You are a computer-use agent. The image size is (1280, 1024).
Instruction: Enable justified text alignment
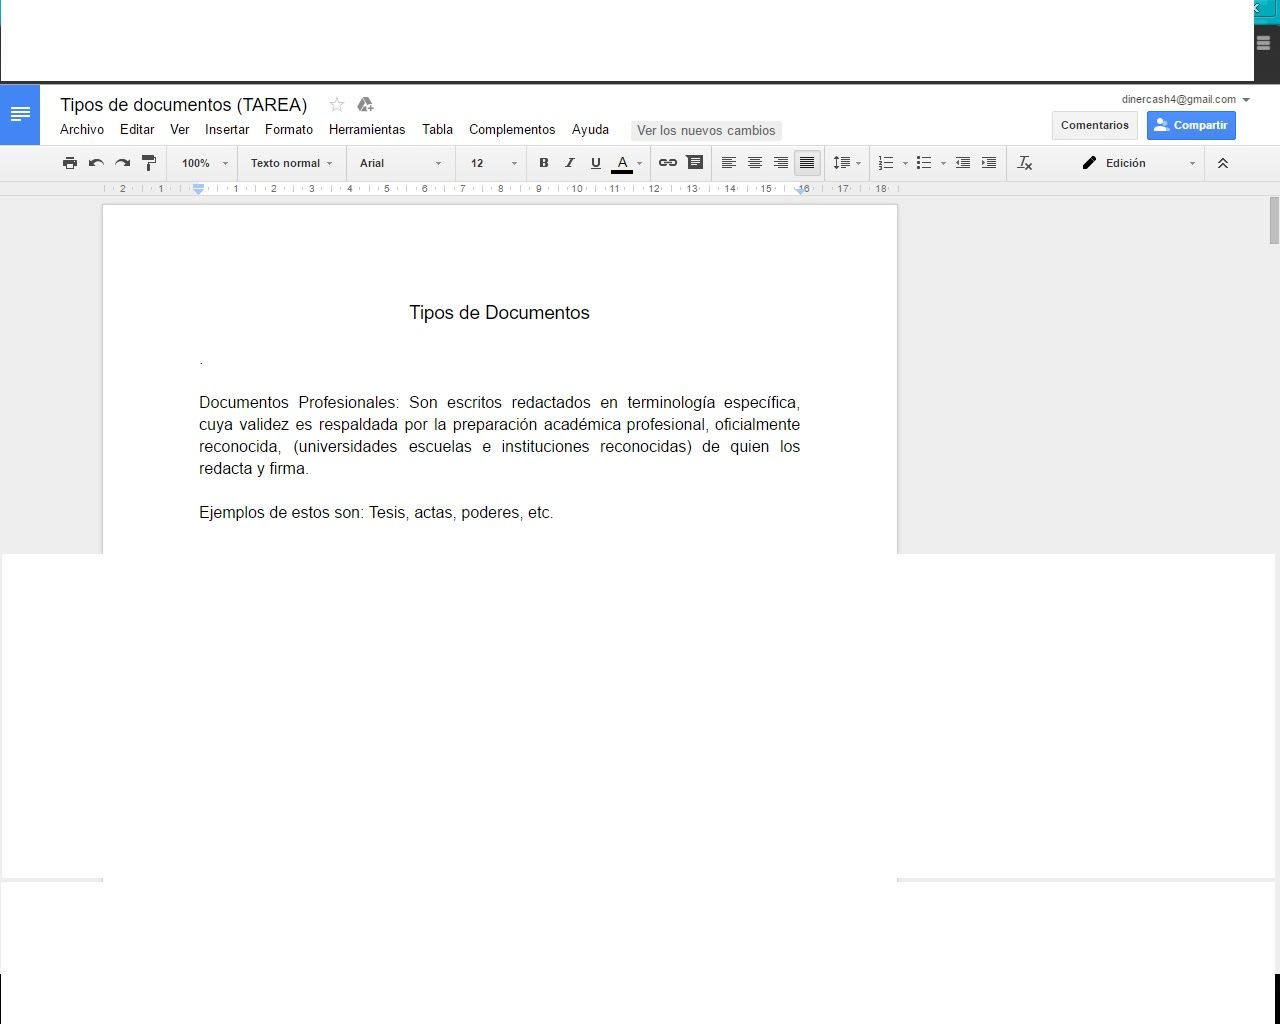click(x=807, y=163)
